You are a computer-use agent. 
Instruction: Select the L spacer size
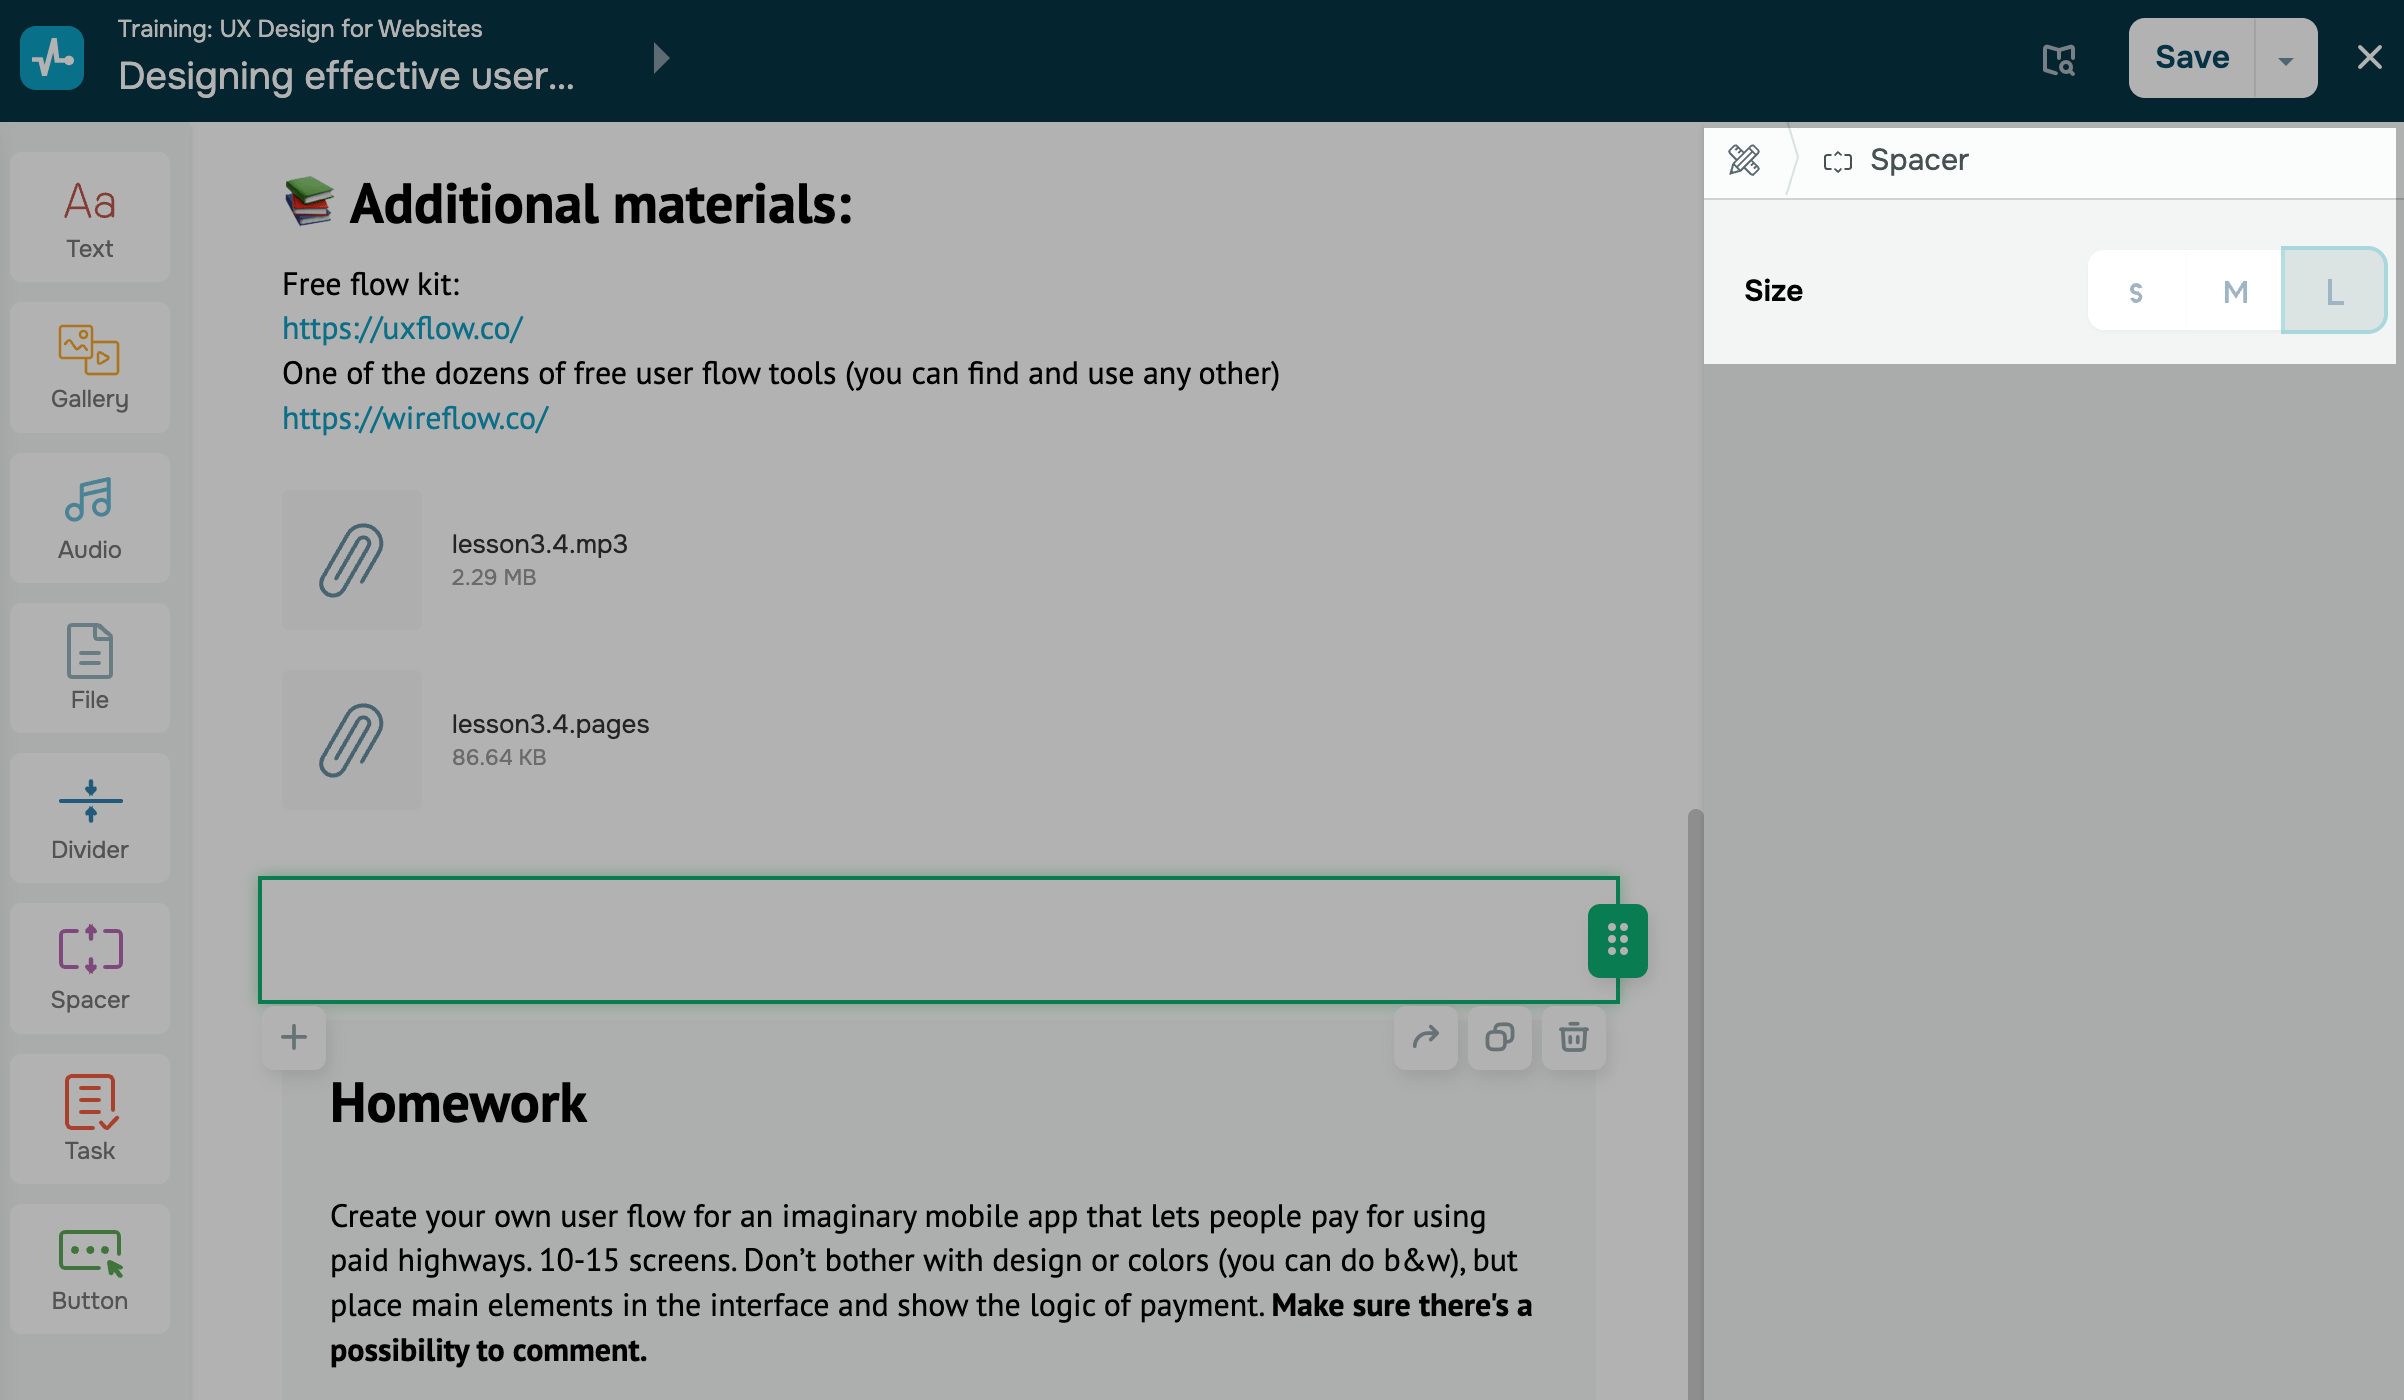tap(2334, 292)
